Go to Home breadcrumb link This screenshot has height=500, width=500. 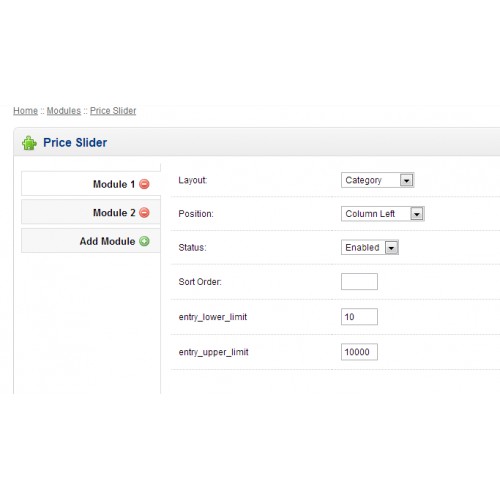[x=25, y=111]
